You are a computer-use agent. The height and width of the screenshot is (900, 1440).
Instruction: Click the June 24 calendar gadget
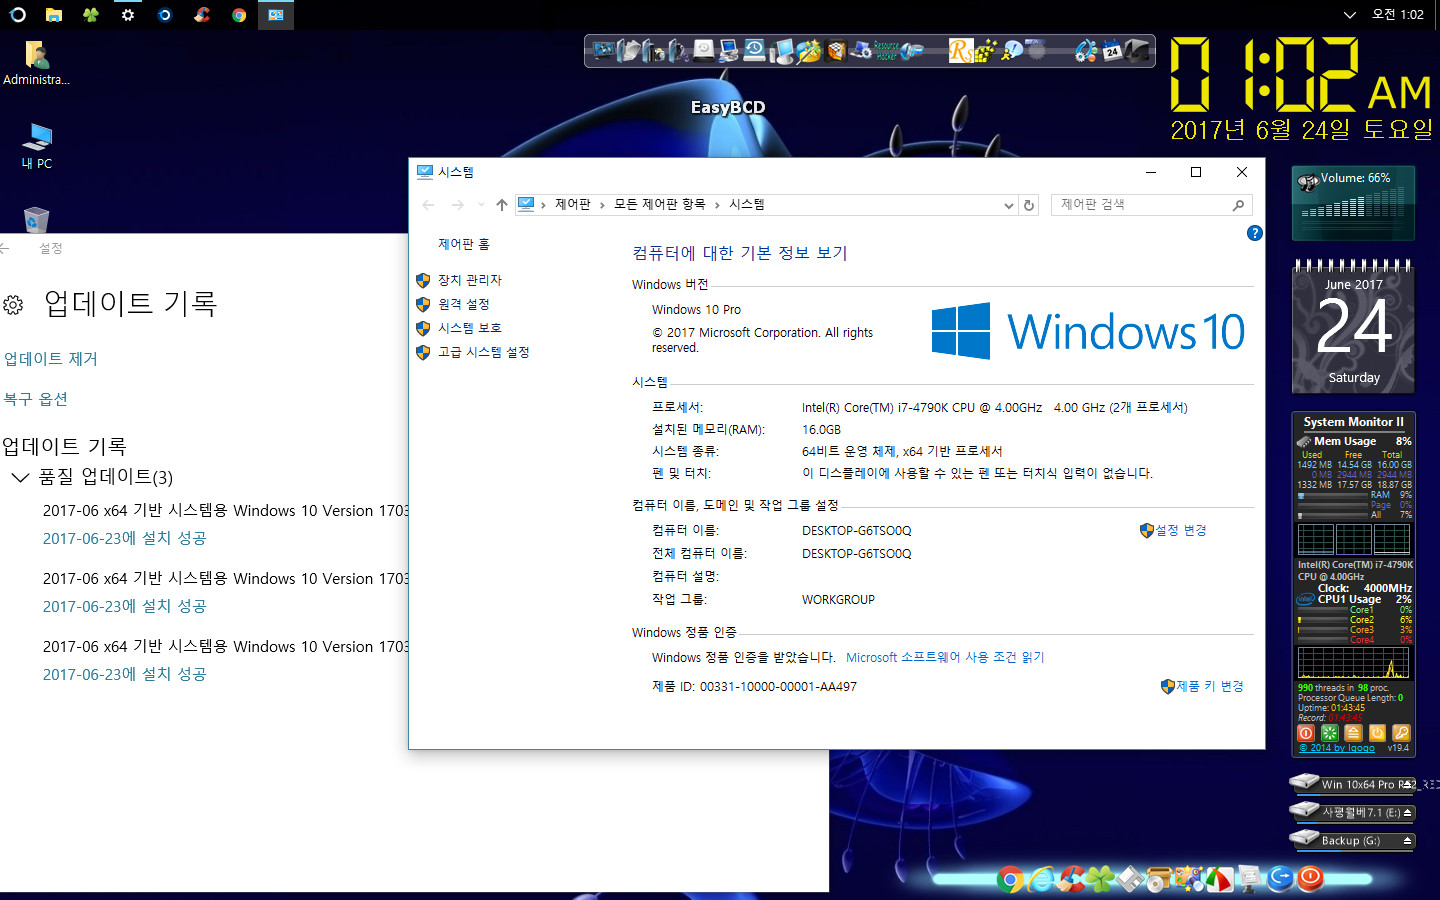pos(1354,326)
